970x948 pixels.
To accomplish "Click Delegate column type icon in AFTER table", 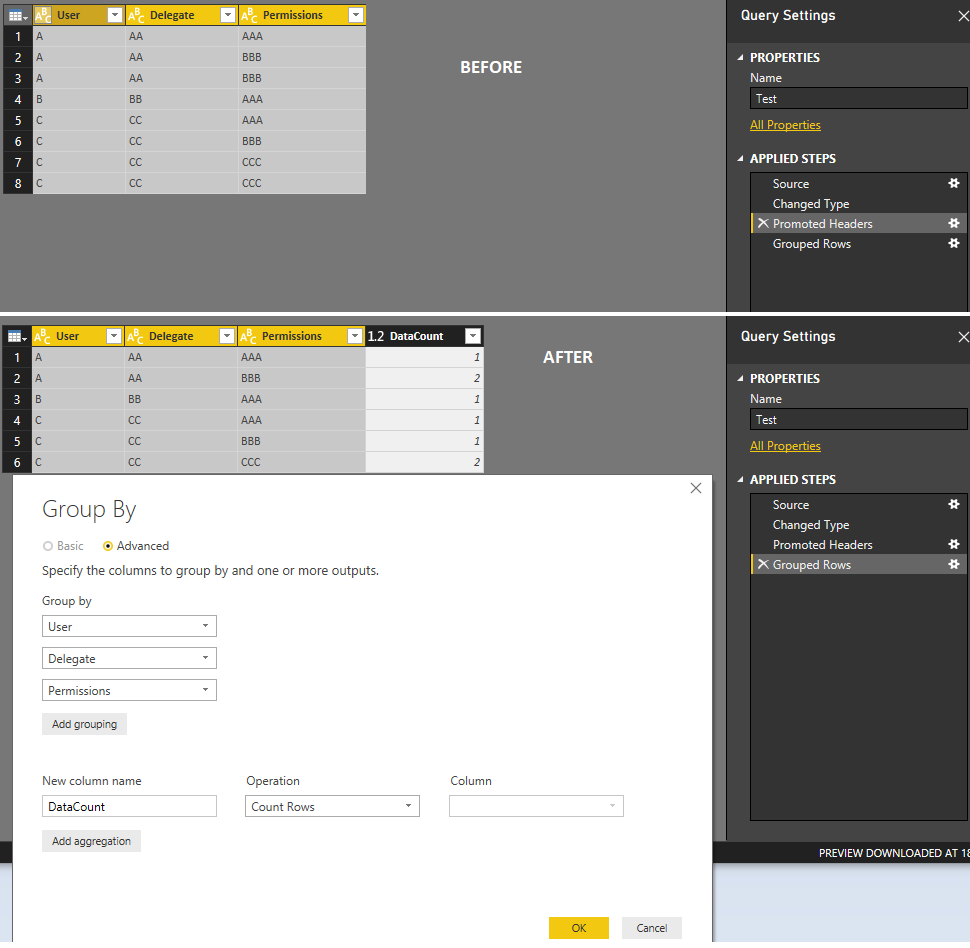I will [x=135, y=337].
